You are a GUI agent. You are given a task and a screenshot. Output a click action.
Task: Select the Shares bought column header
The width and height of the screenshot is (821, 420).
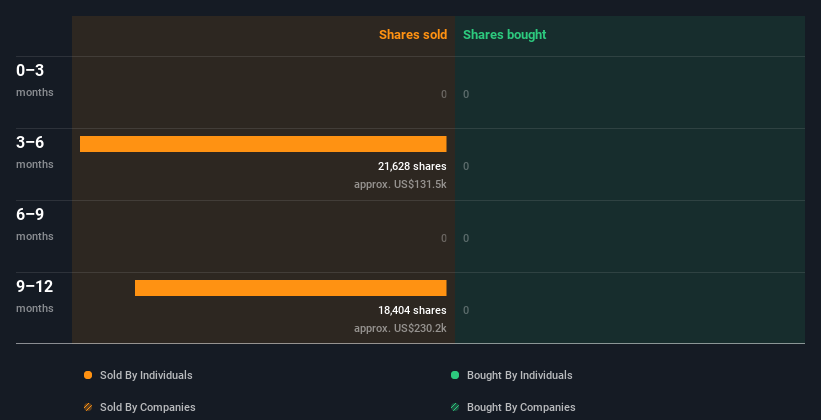504,35
